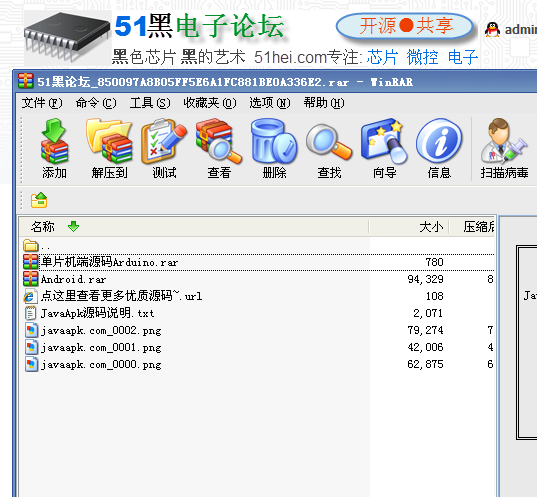
Task: Select file Android.rar
Action: tap(73, 279)
